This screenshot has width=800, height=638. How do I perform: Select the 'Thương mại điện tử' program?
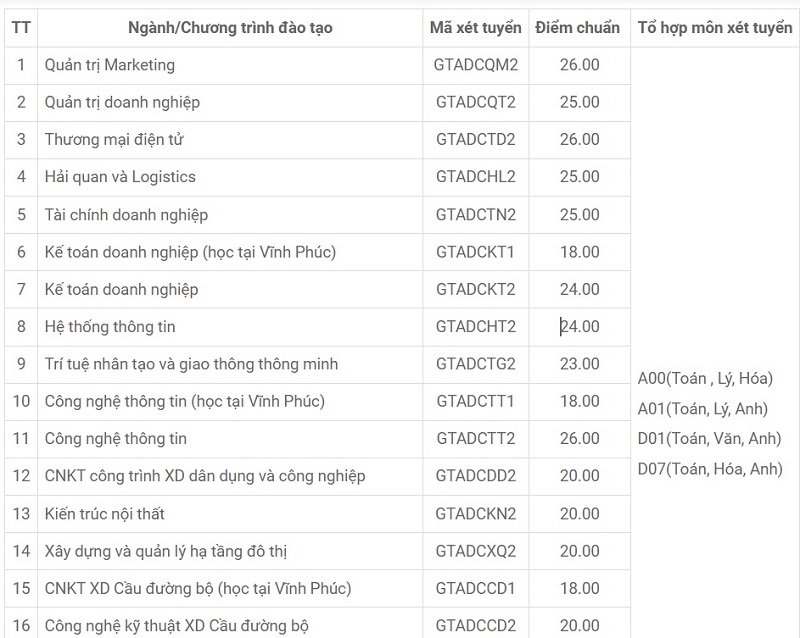click(x=114, y=140)
